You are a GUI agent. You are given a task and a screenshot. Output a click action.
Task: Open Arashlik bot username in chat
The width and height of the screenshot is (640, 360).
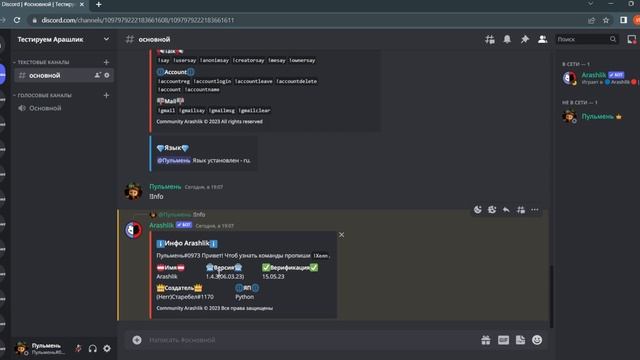coord(161,225)
